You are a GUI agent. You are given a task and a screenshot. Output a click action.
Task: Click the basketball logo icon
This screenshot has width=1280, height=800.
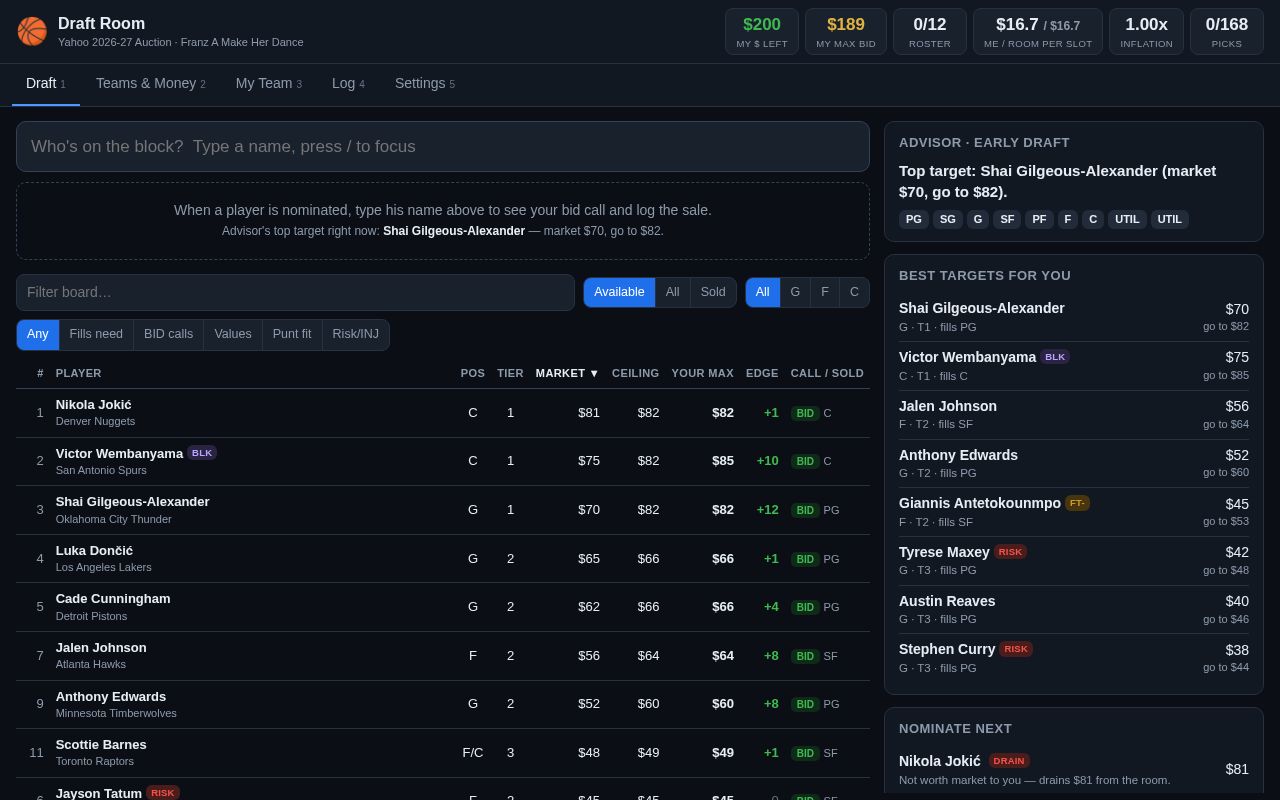tap(32, 31)
